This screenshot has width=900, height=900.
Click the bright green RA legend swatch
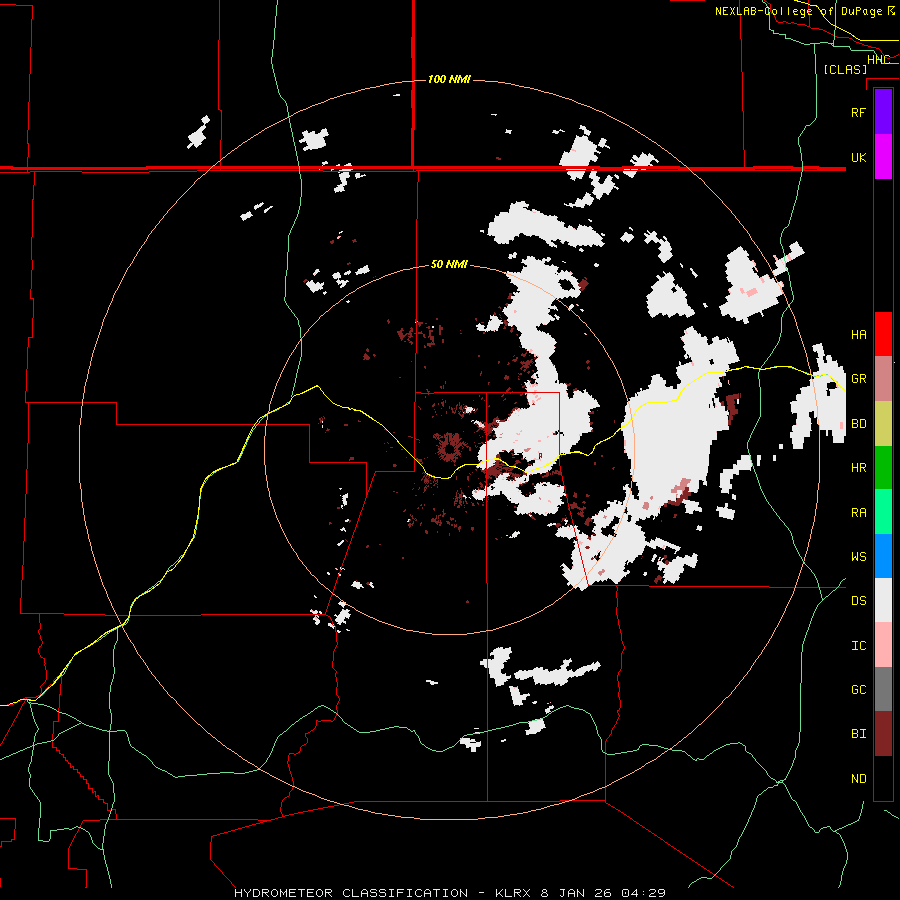(x=883, y=512)
